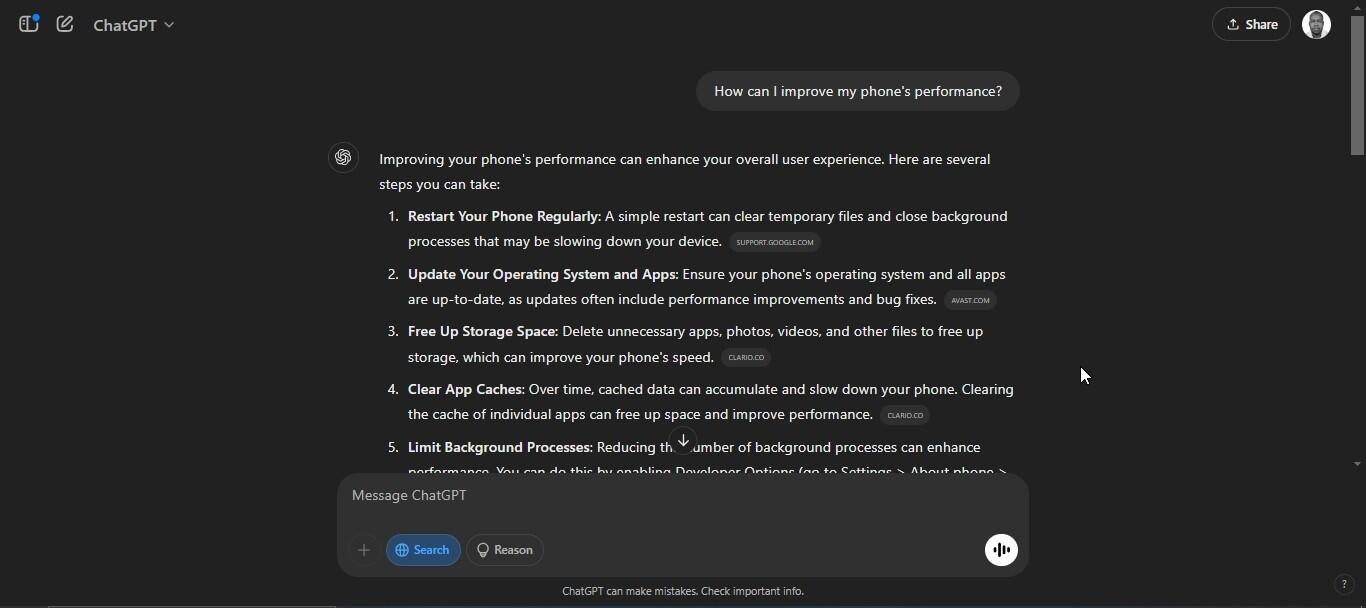The image size is (1366, 608).
Task: Click the help question mark icon
Action: [1344, 585]
